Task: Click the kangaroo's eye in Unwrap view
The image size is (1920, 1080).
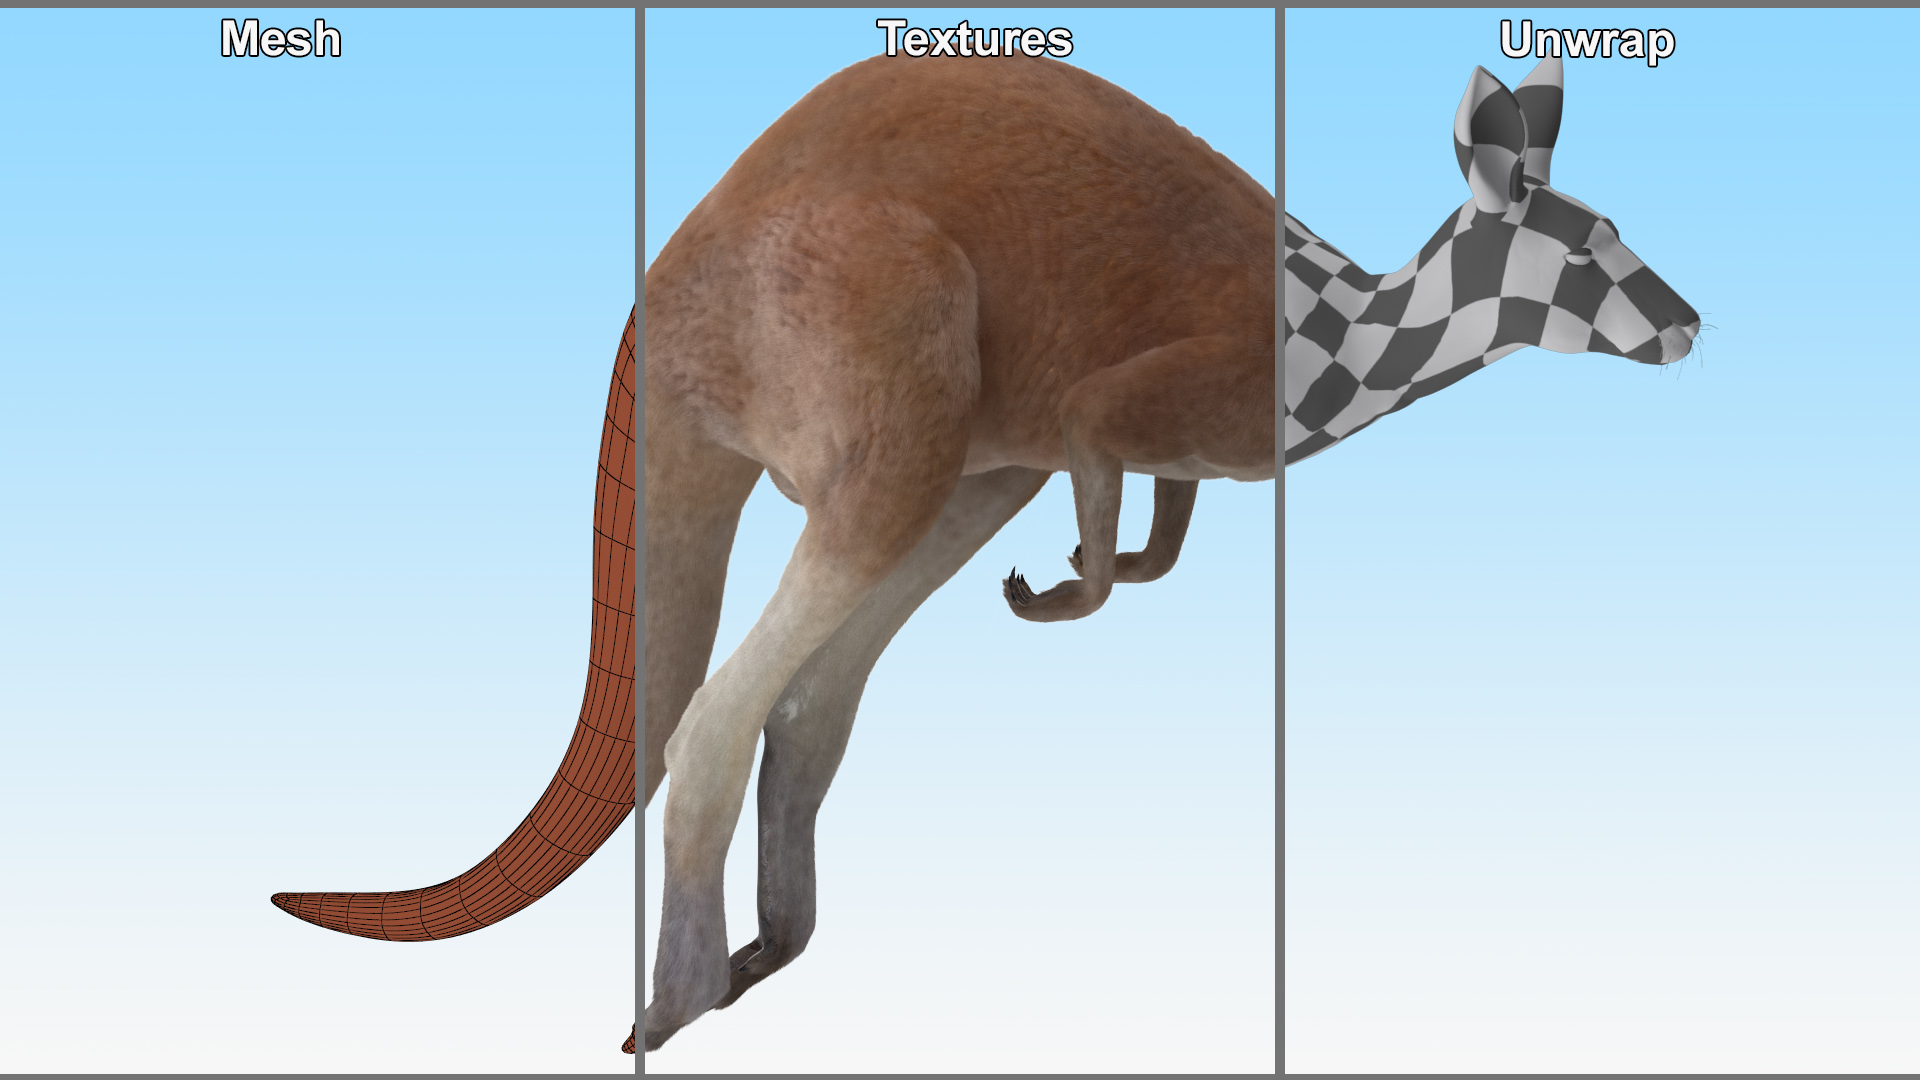Action: (x=1578, y=258)
